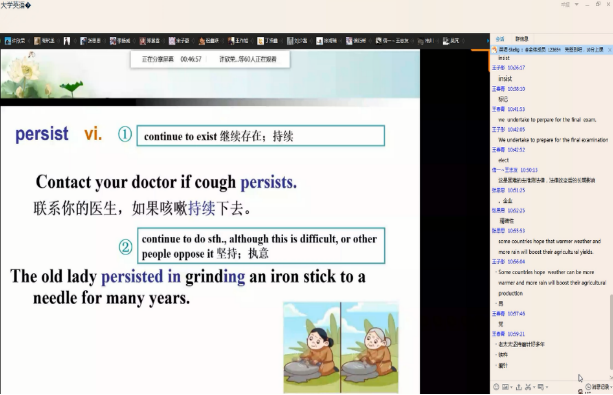The width and height of the screenshot is (613, 395).
Task: Click the pinned announcement avatar icon
Action: tap(495, 50)
